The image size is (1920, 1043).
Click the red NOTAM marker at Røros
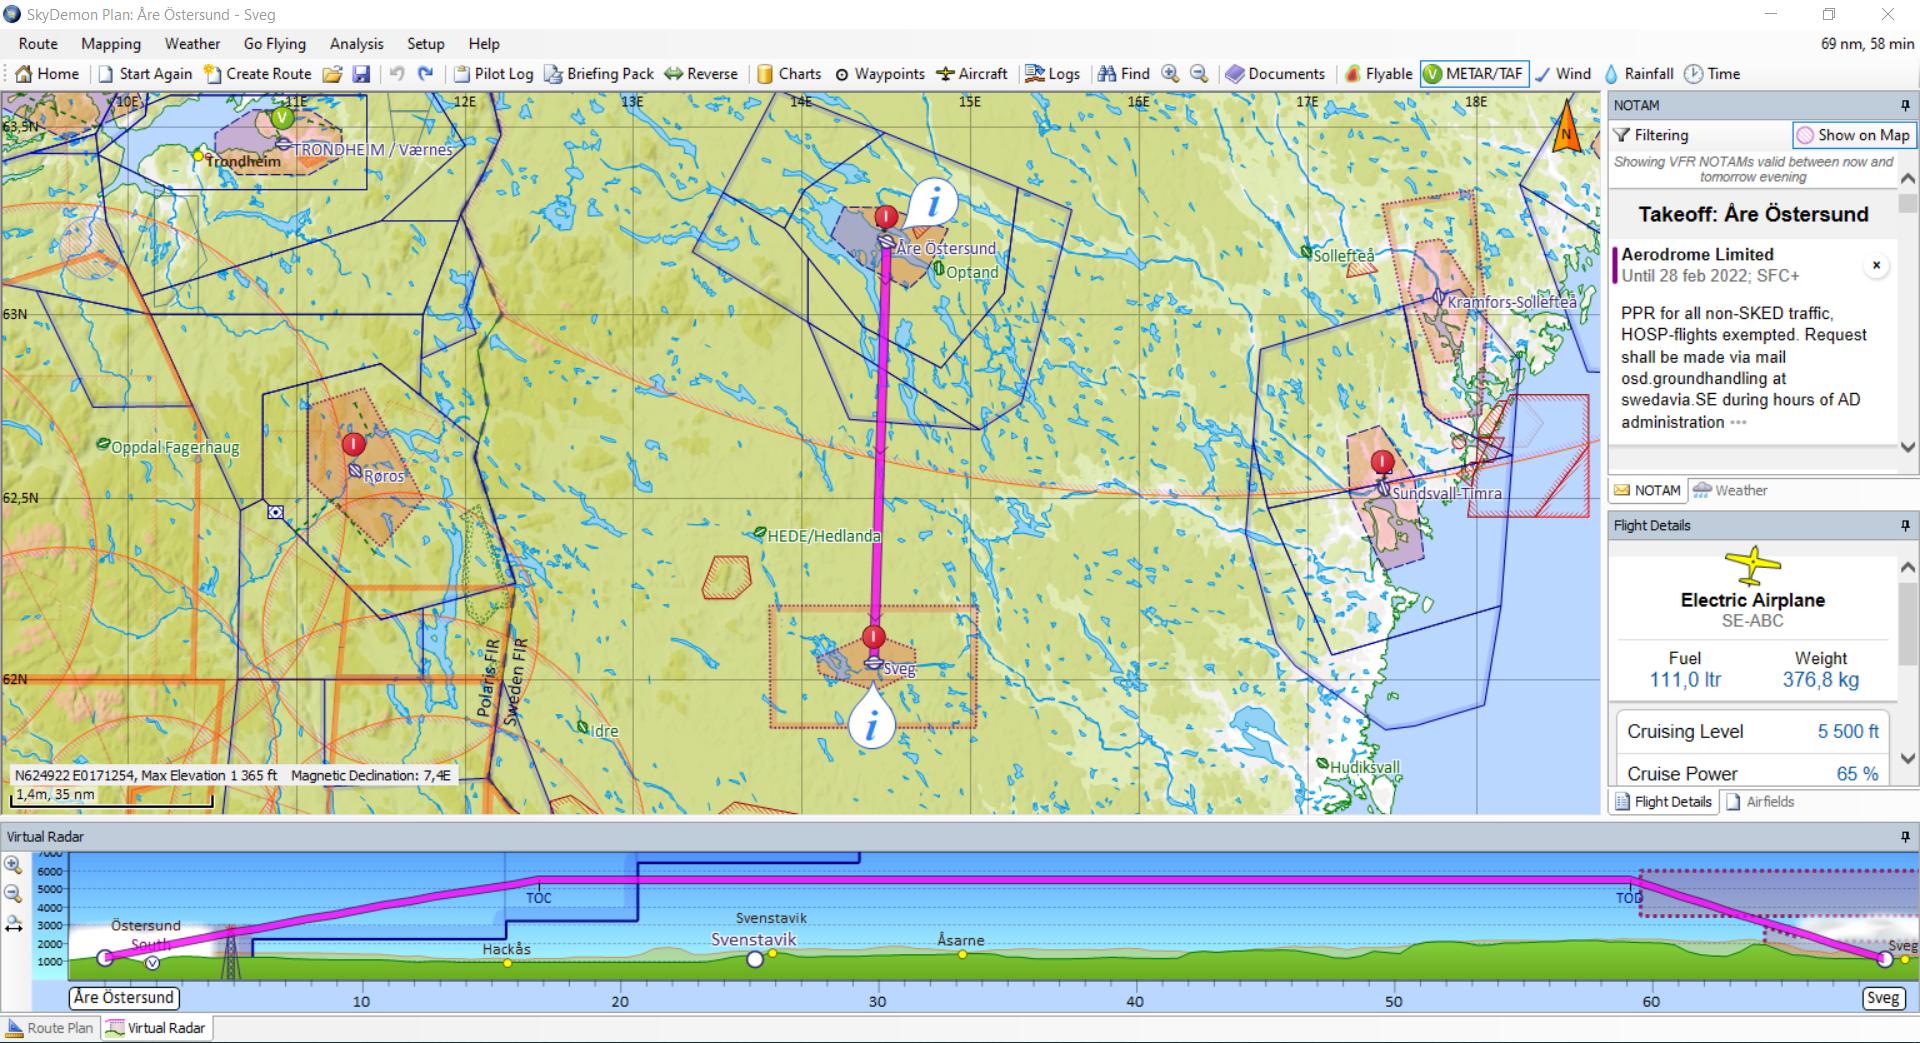tap(353, 444)
